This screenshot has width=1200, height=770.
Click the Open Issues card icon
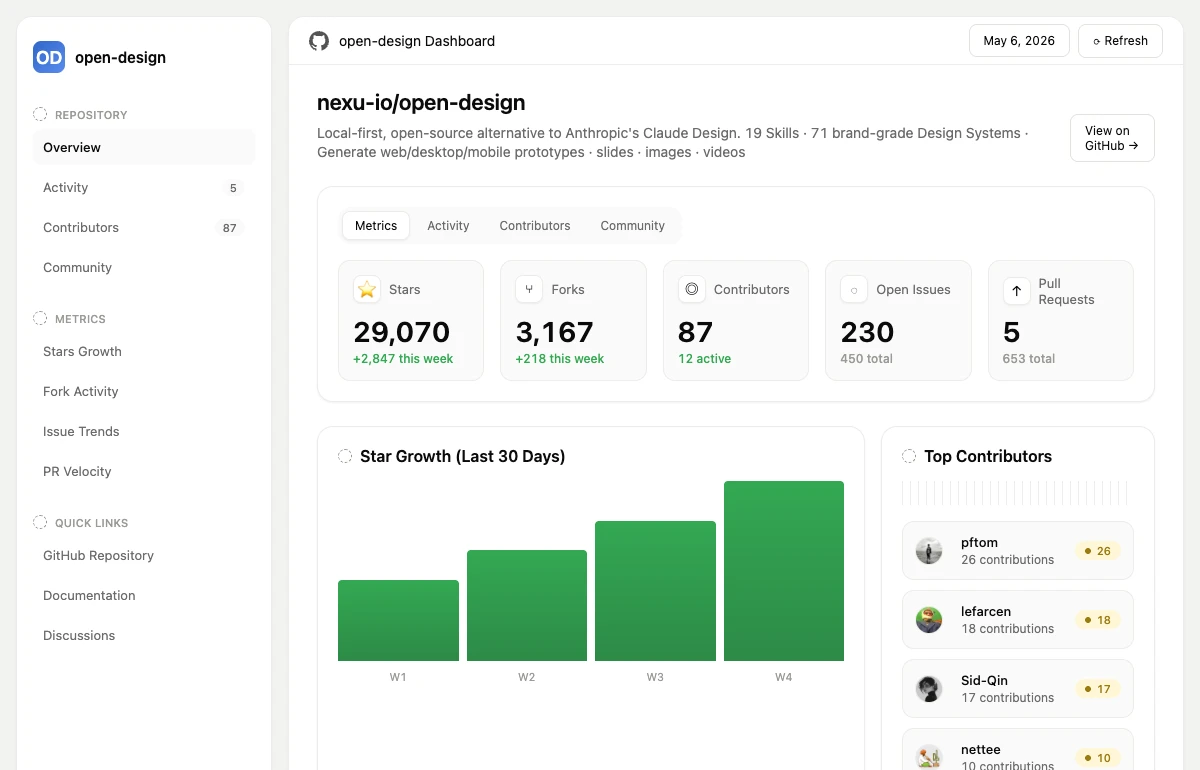point(854,289)
